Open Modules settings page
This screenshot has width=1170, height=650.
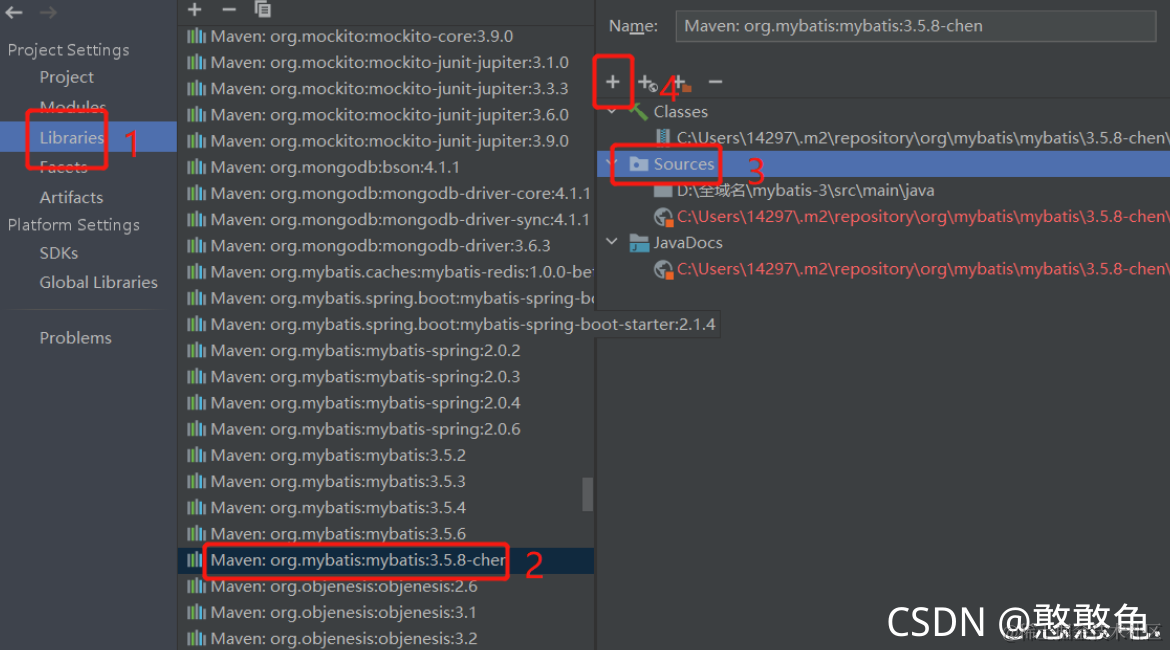(72, 107)
